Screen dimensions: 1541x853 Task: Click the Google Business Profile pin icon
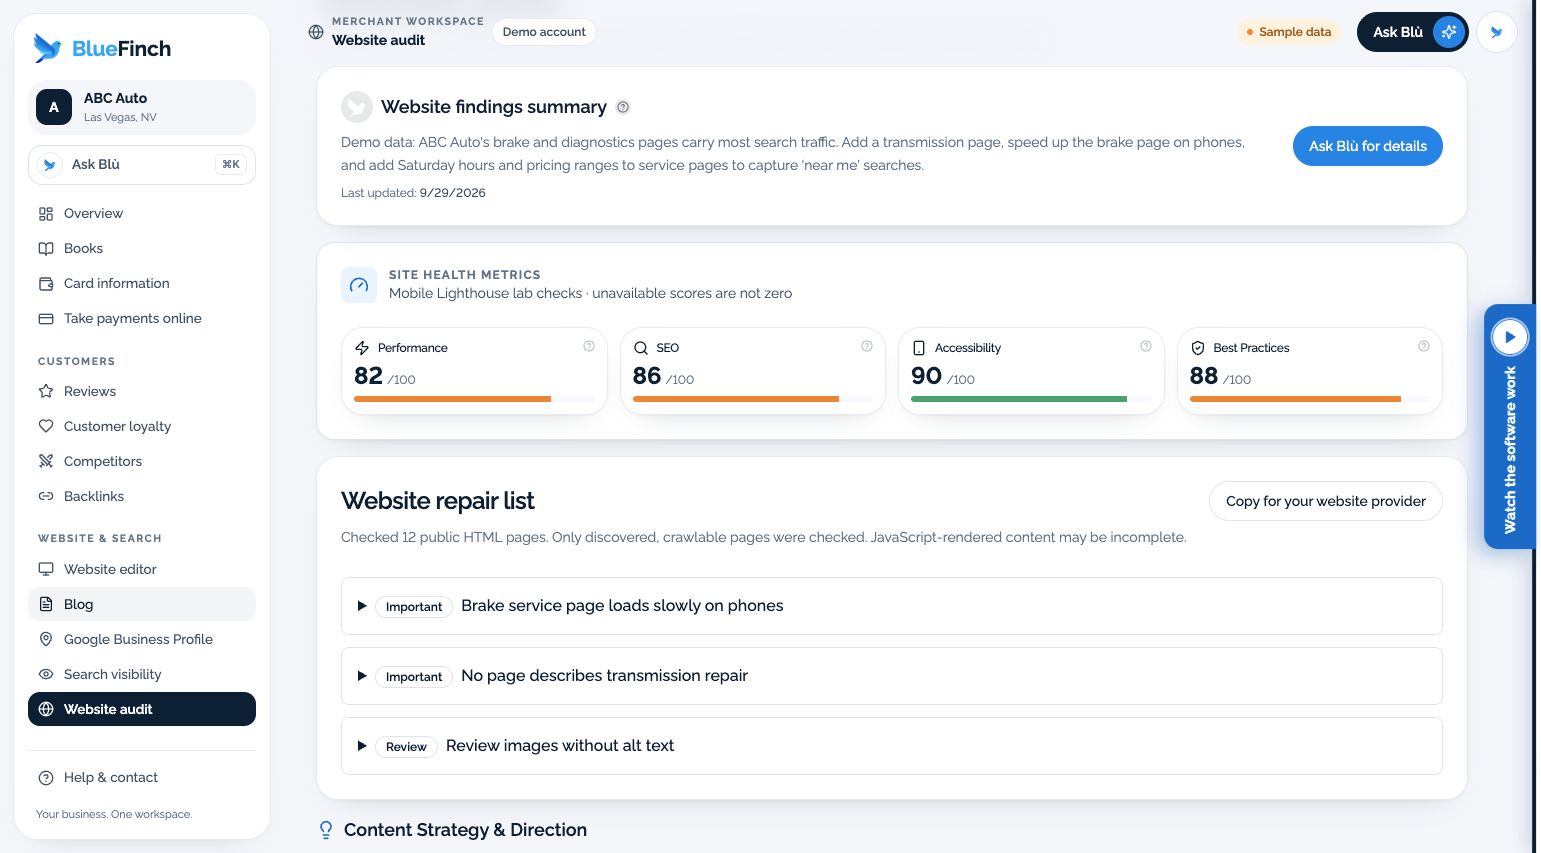[46, 639]
